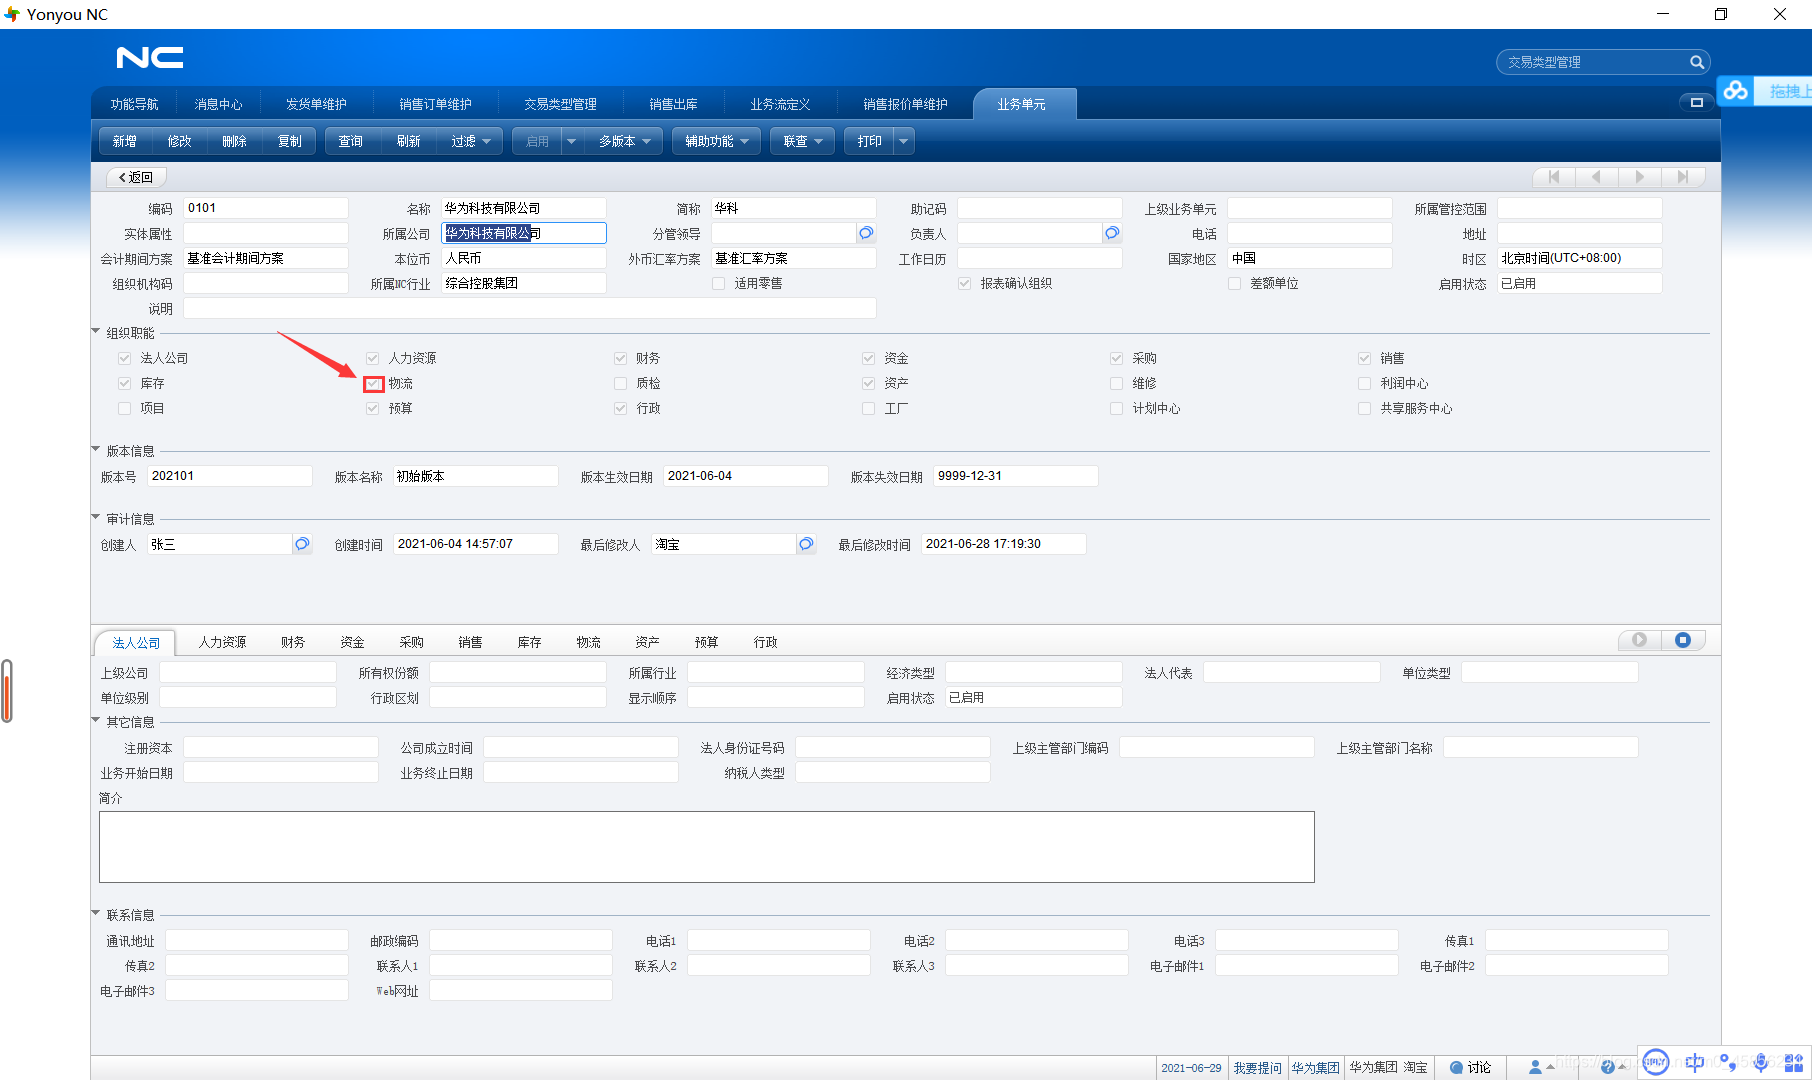Toggle the 物流 checkbox

pos(373,384)
